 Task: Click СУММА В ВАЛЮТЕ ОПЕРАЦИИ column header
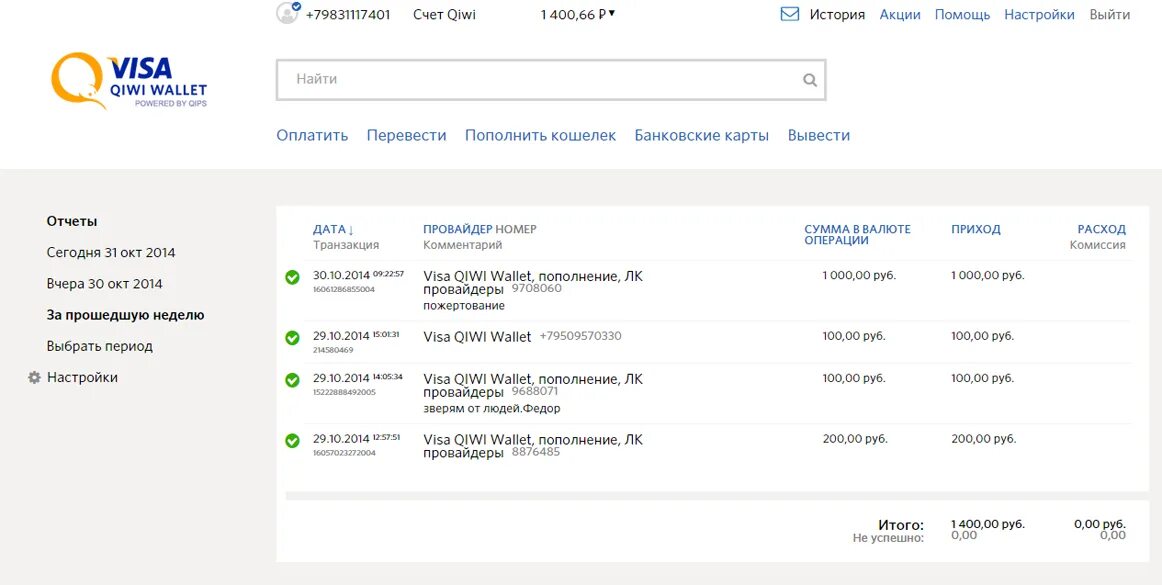pos(857,234)
